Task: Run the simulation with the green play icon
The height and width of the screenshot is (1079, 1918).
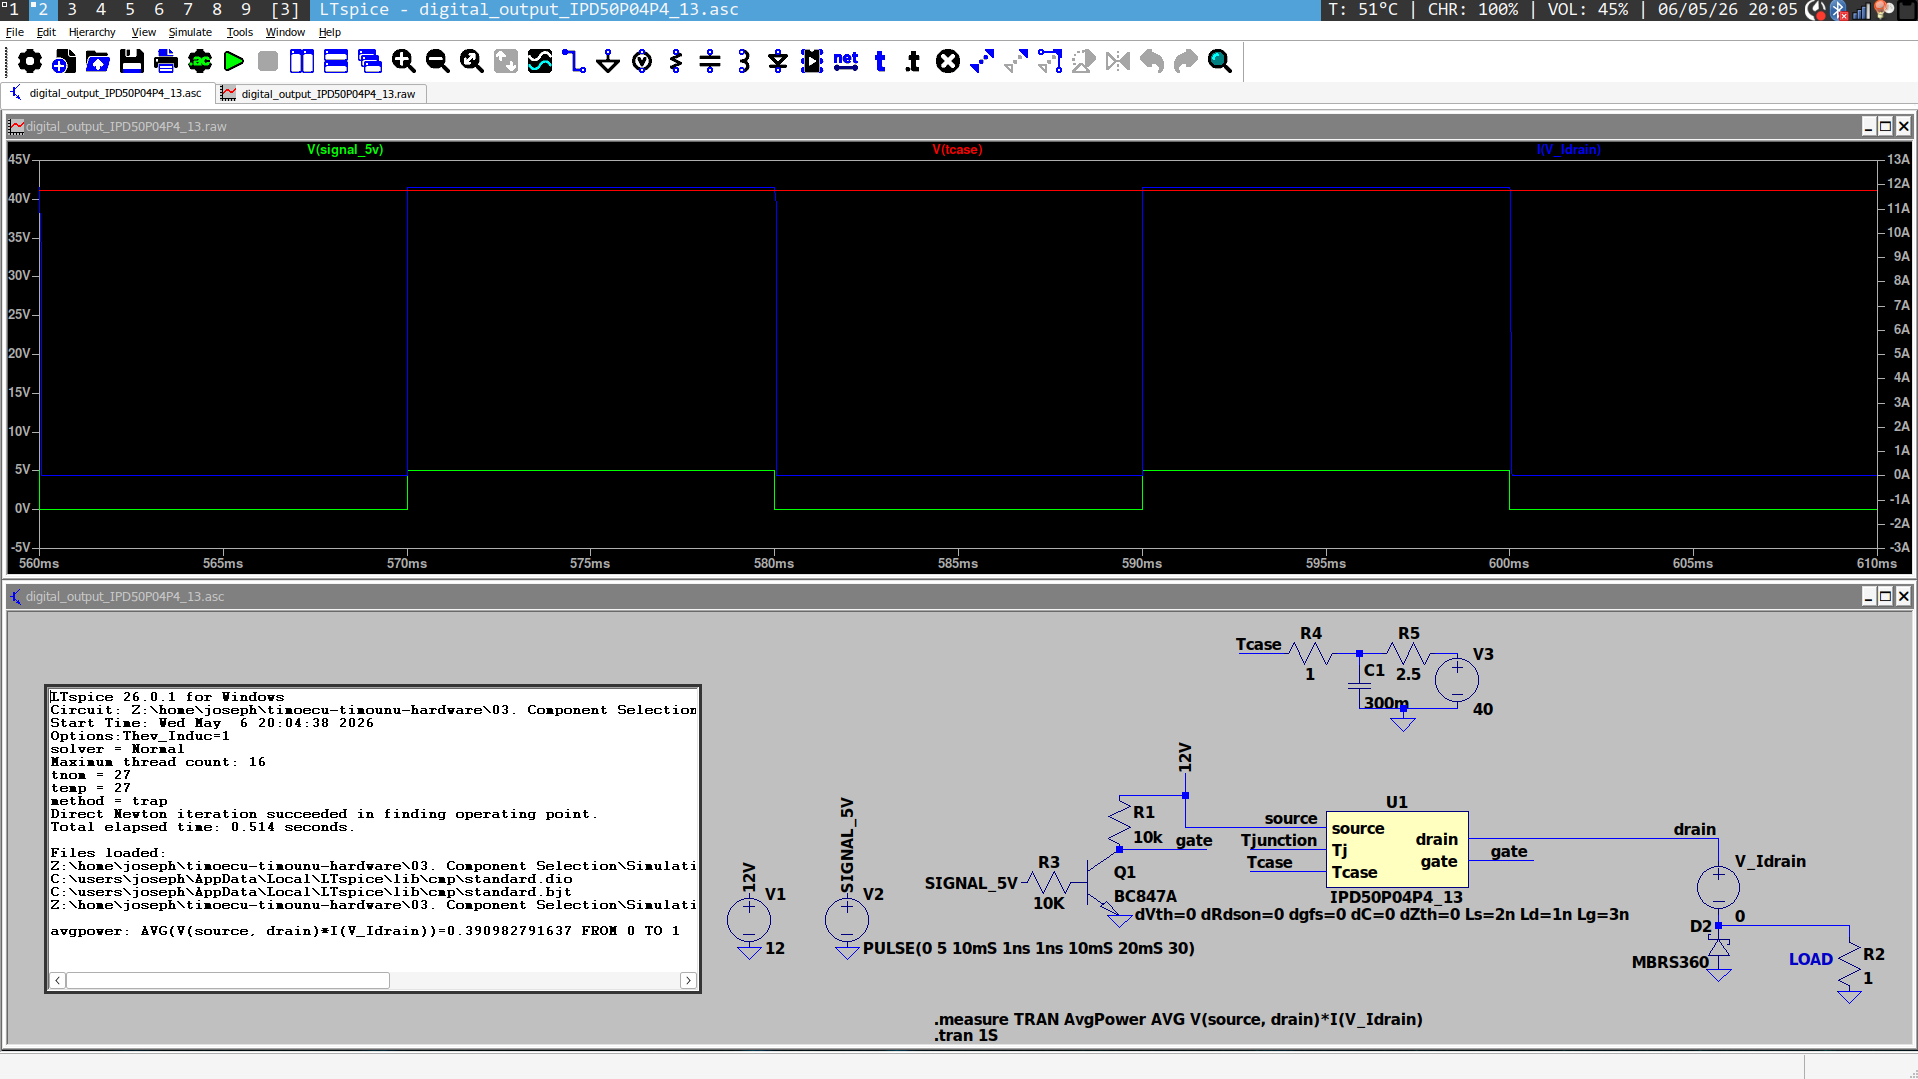Action: pyautogui.click(x=234, y=62)
